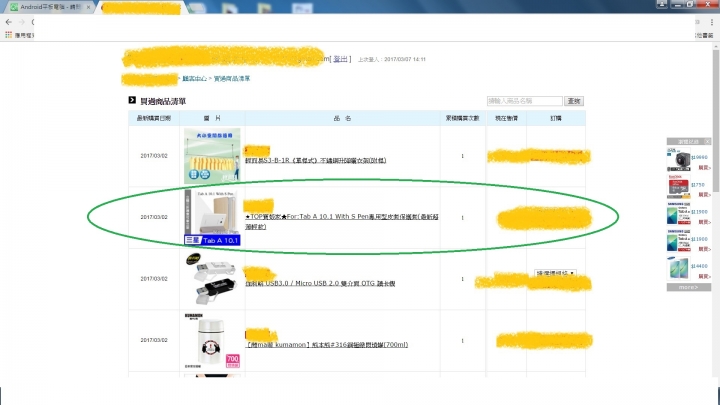The width and height of the screenshot is (720, 405).
Task: Open the Tab A 10.1 With S Pen case link
Action: point(342,221)
